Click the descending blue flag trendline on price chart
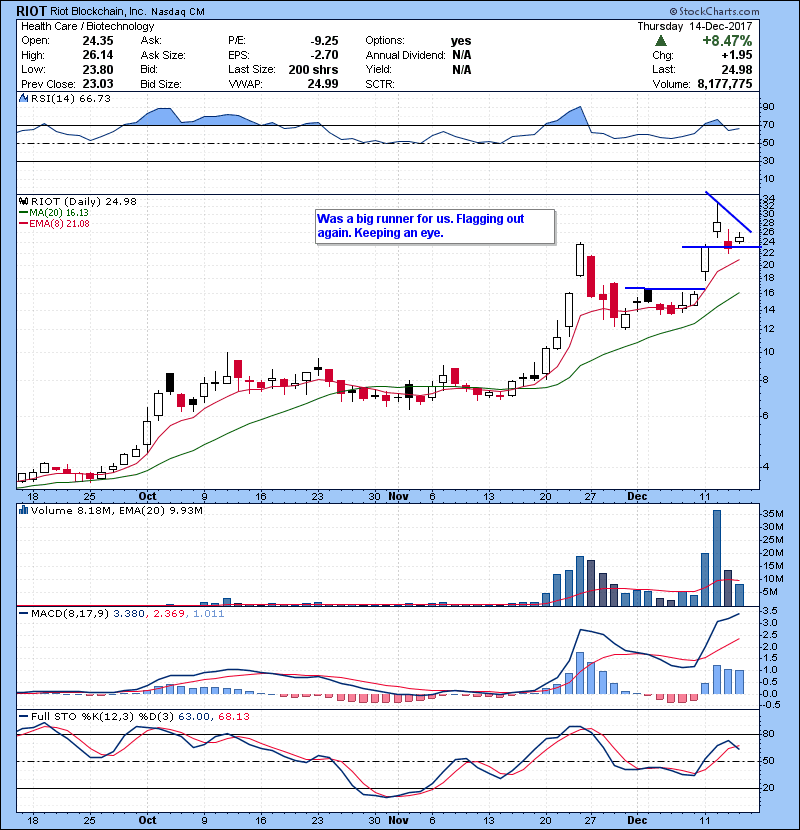This screenshot has height=830, width=800. (729, 212)
